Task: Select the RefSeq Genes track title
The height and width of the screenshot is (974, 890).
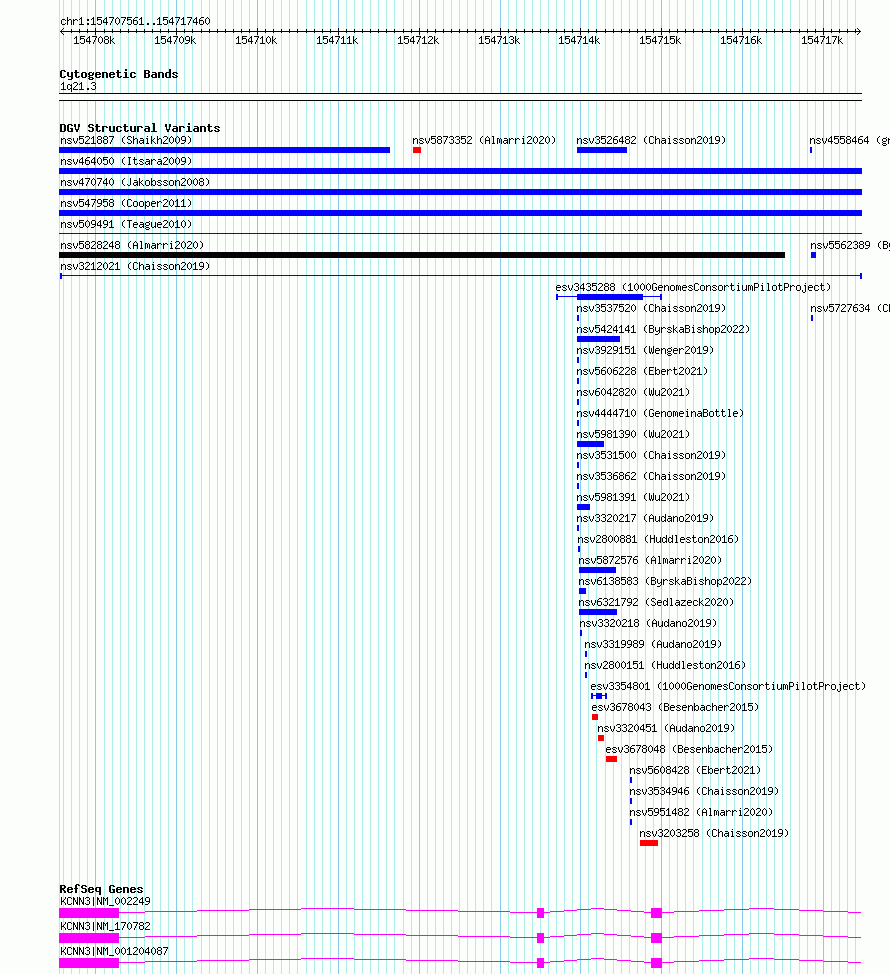Action: pos(101,889)
